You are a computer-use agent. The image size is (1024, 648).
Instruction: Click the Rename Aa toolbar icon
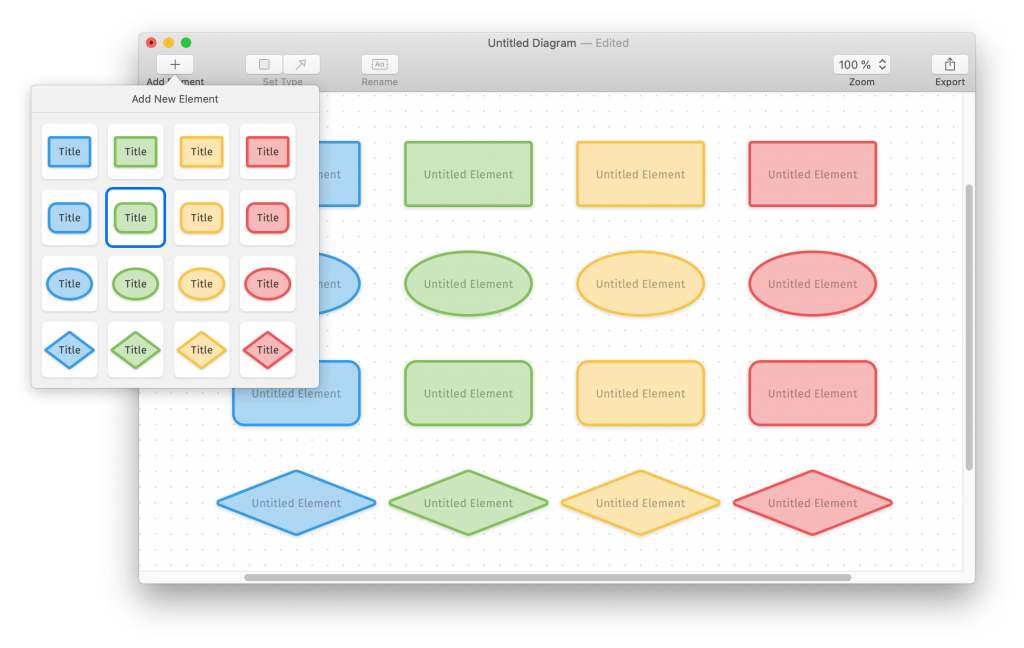coord(379,63)
